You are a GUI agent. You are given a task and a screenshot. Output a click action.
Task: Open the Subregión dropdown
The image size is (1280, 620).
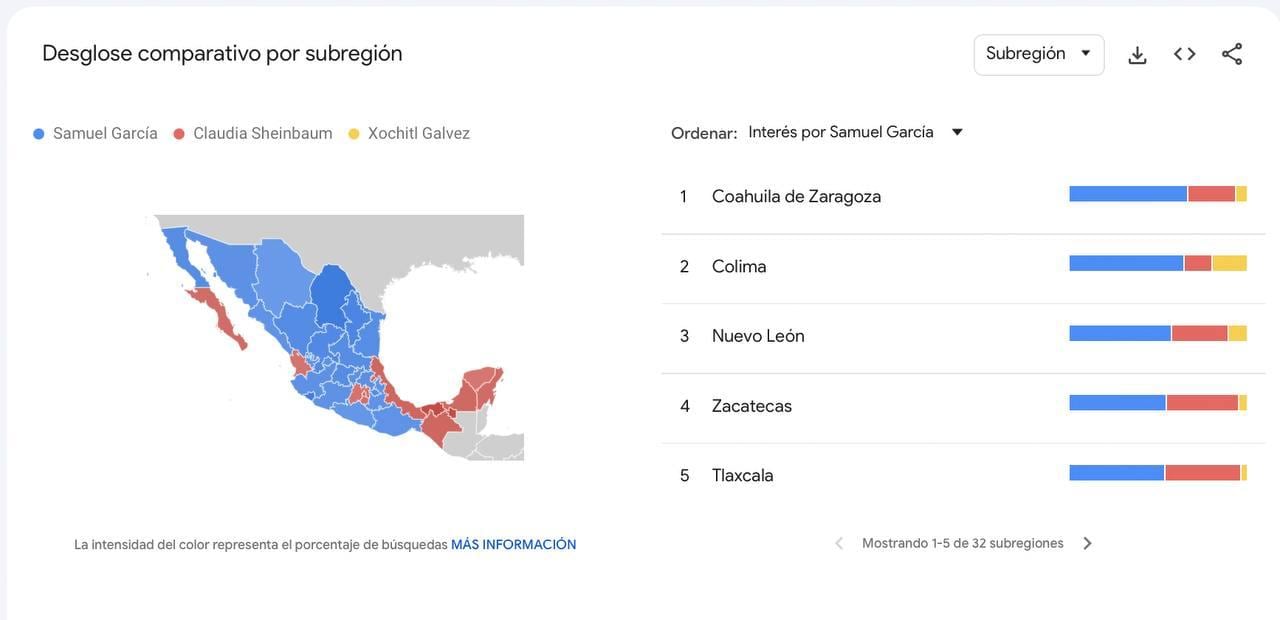(1038, 53)
